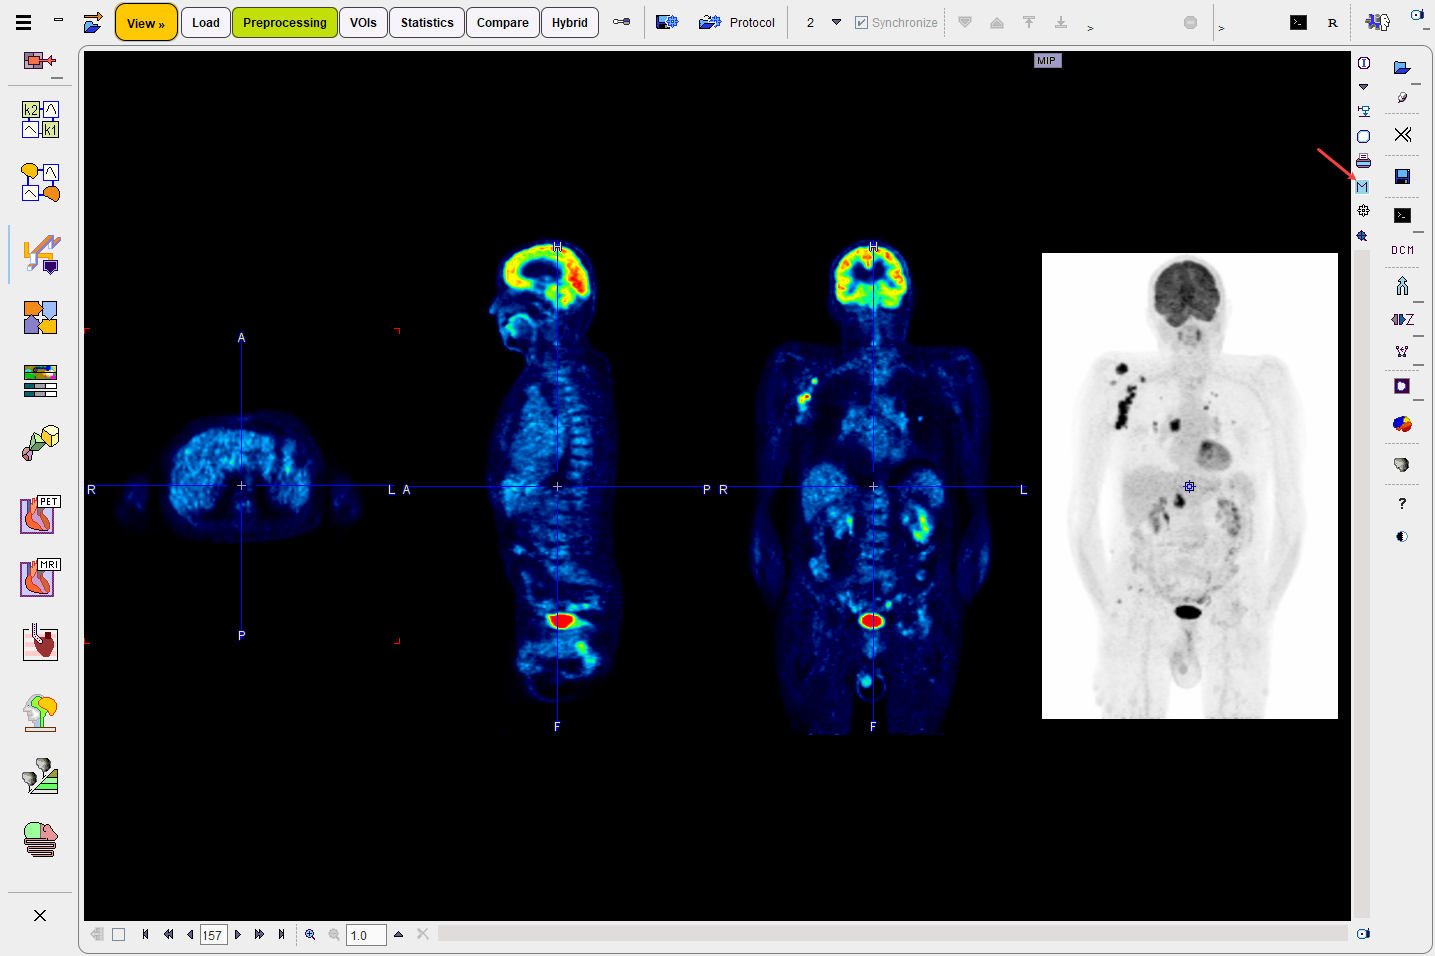Go to the first slice
The image size is (1435, 956).
point(145,934)
